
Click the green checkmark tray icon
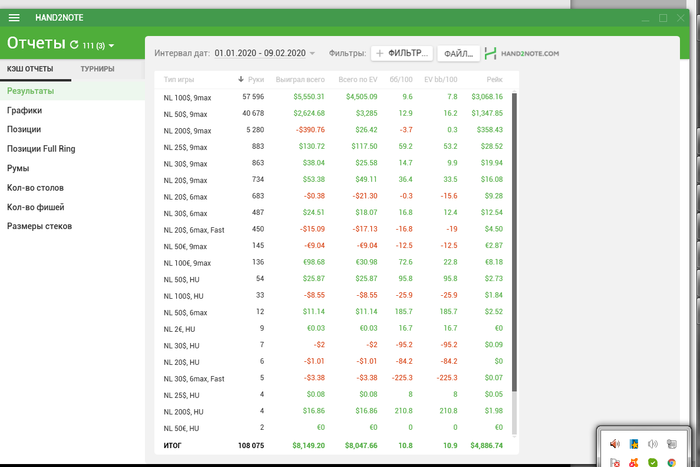pyautogui.click(x=653, y=463)
